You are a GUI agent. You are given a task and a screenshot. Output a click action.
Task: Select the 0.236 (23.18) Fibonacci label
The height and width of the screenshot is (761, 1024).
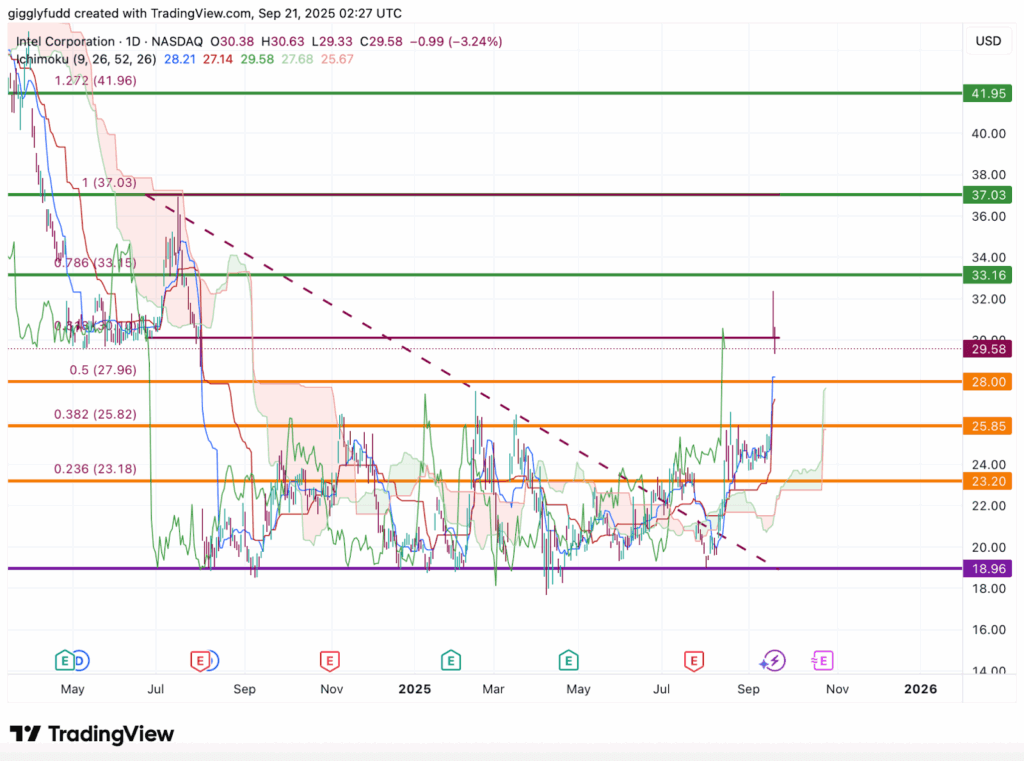pyautogui.click(x=95, y=469)
